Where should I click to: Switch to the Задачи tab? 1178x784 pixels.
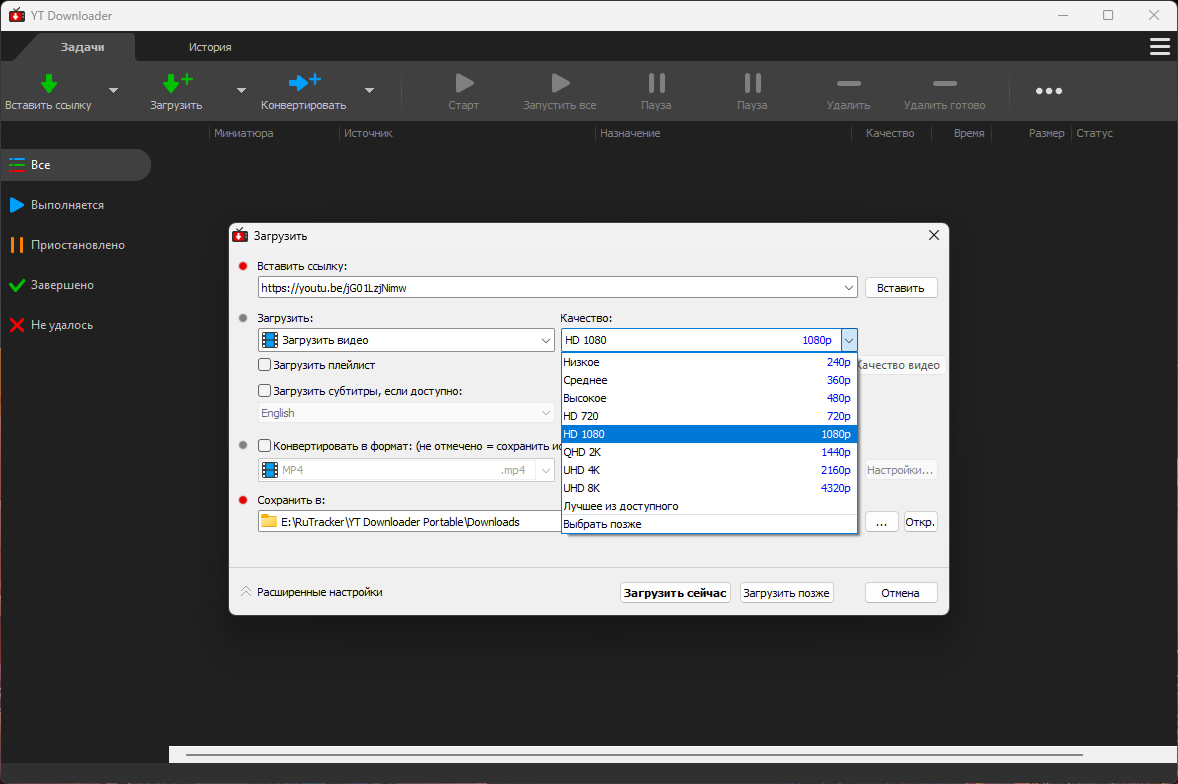tap(83, 47)
